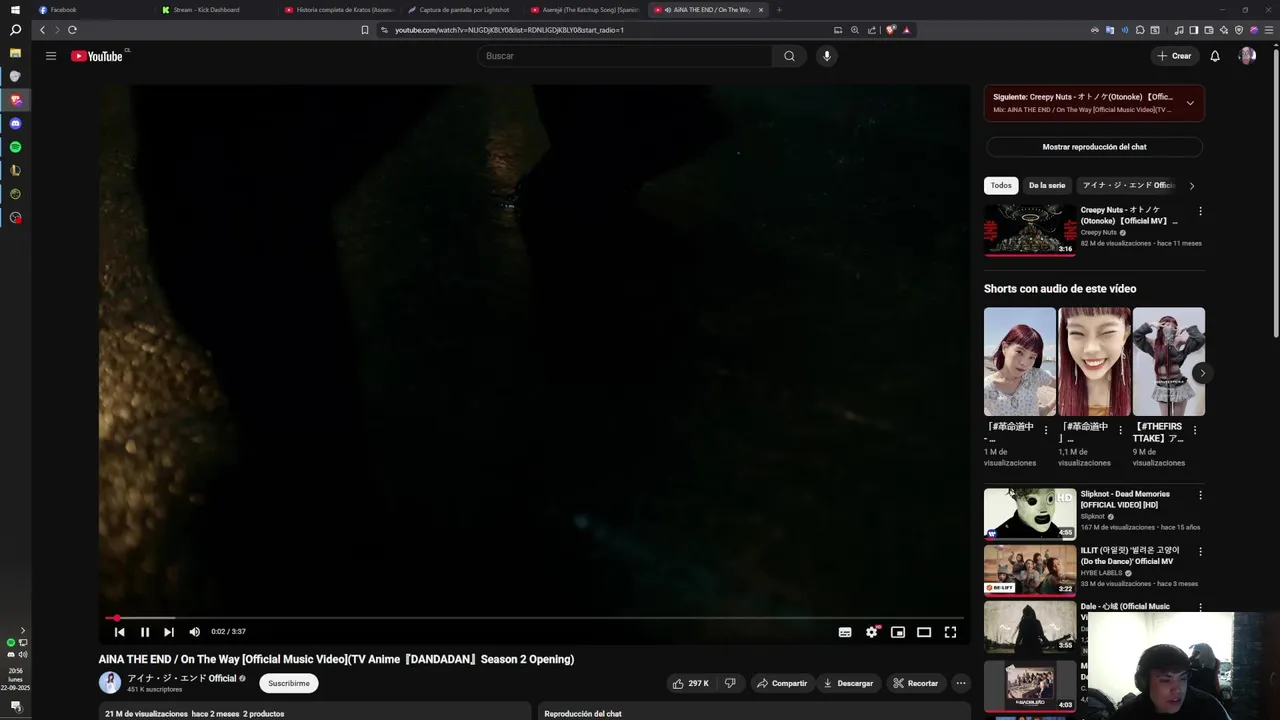
Task: Click the Descargar download button
Action: point(848,683)
